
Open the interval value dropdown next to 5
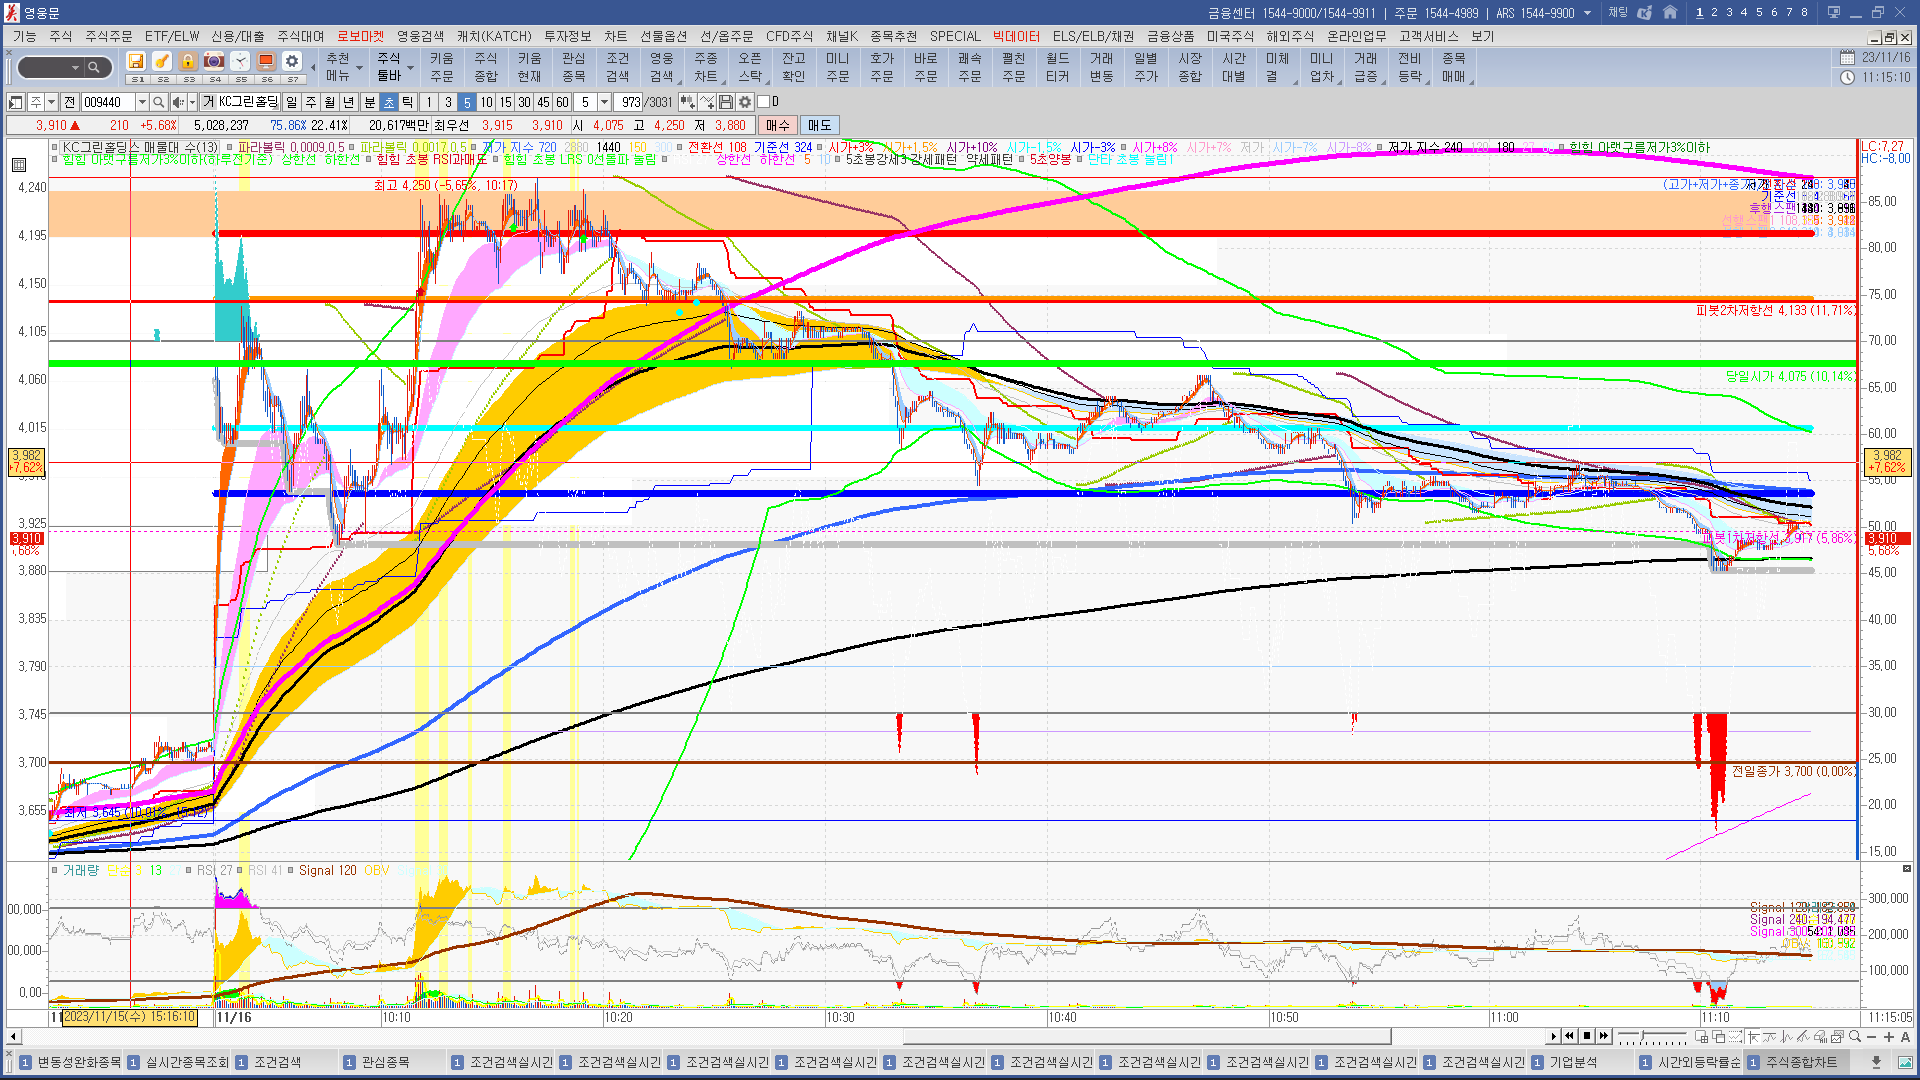[604, 102]
